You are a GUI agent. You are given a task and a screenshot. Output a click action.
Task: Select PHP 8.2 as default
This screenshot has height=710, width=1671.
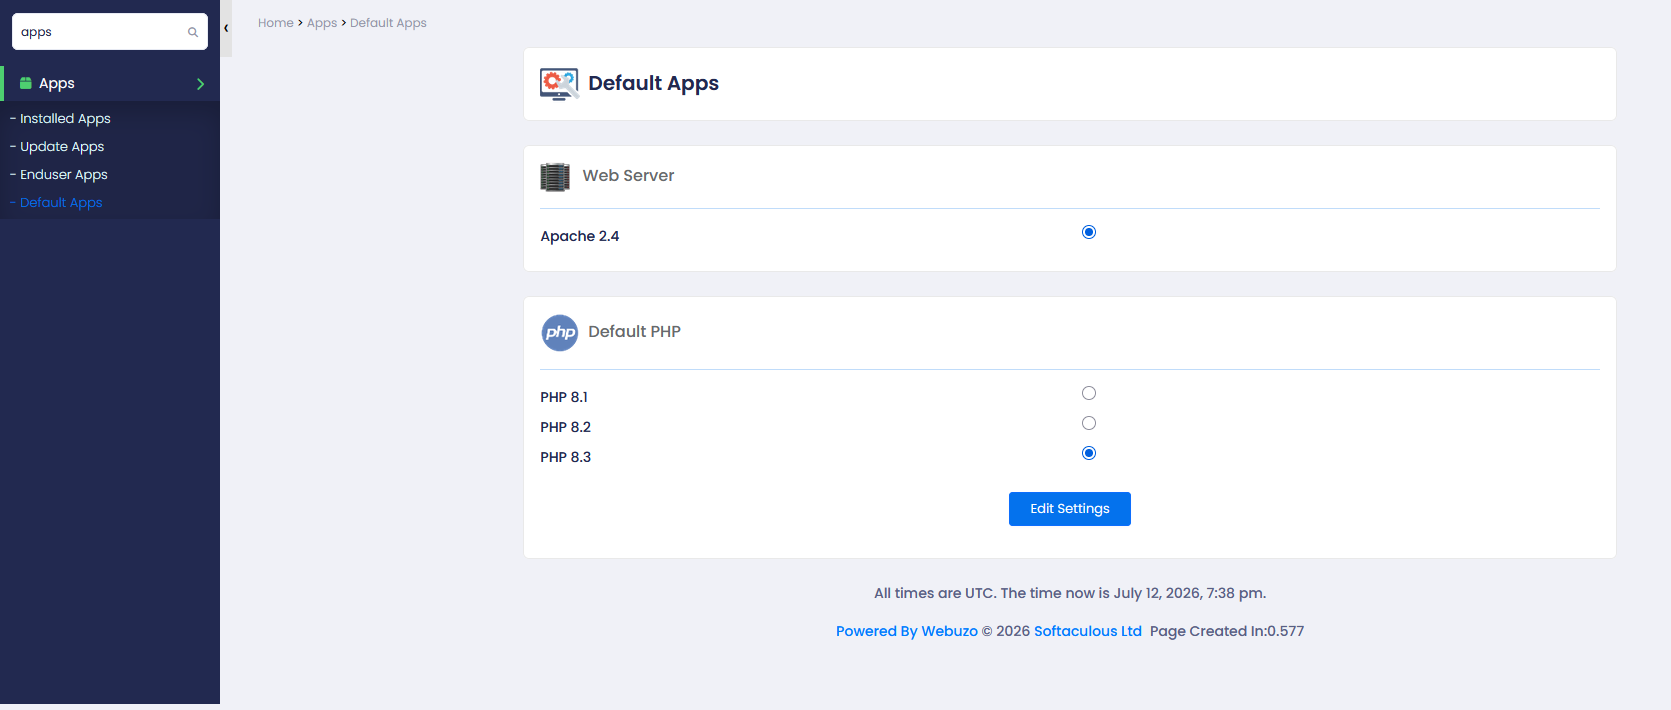coord(1089,423)
